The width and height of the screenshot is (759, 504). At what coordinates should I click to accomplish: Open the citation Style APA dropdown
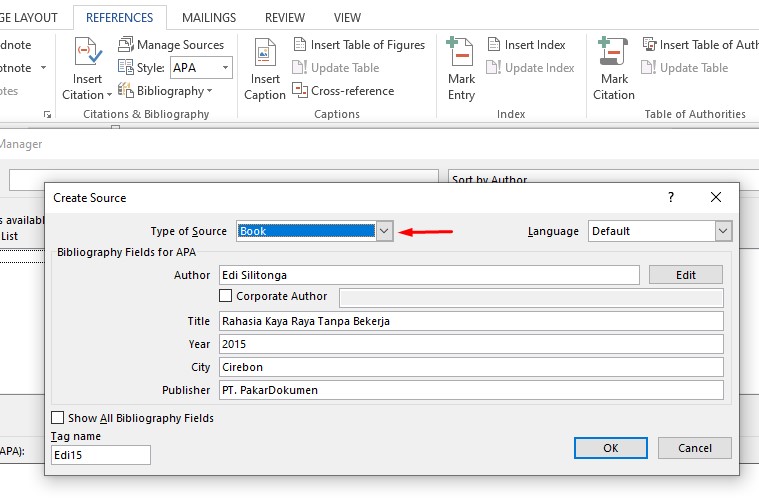(x=225, y=67)
